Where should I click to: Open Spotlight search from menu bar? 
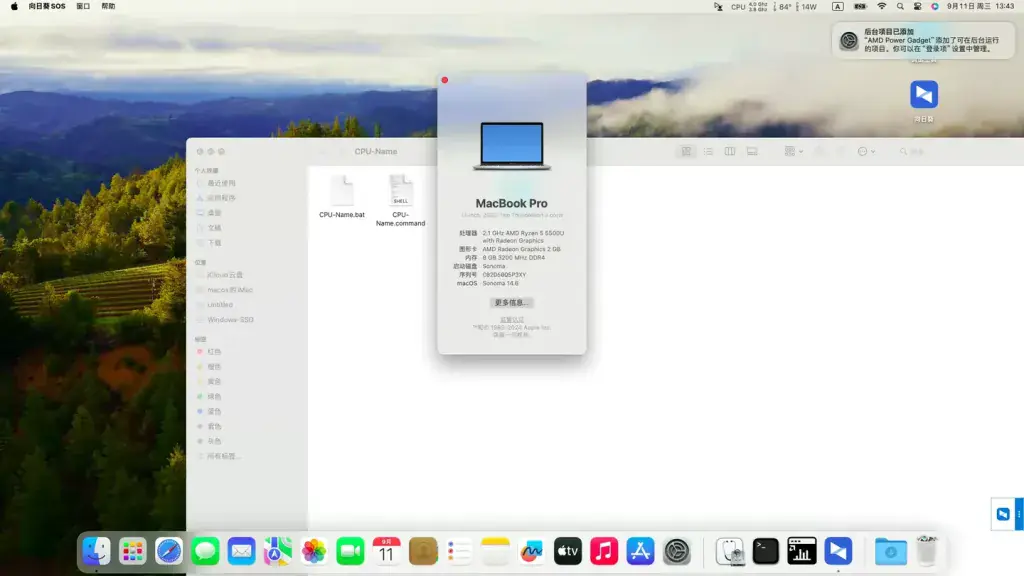click(901, 7)
